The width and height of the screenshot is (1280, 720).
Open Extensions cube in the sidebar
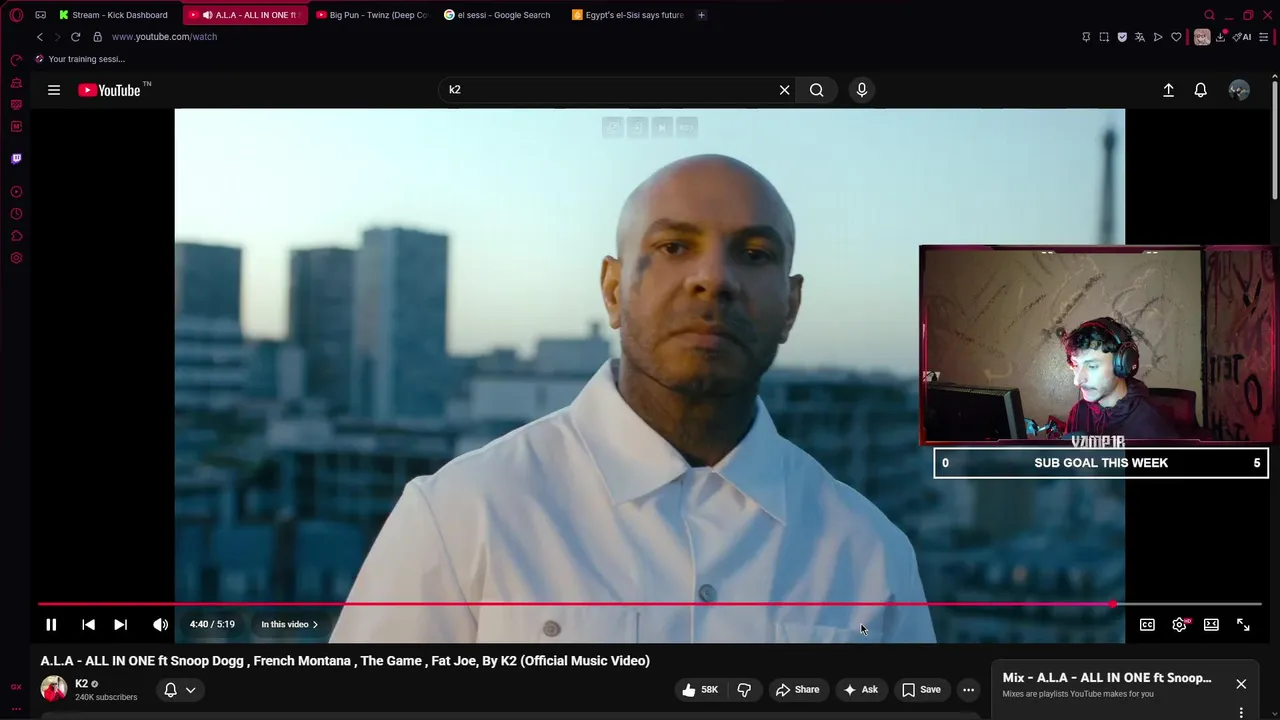pyautogui.click(x=16, y=235)
